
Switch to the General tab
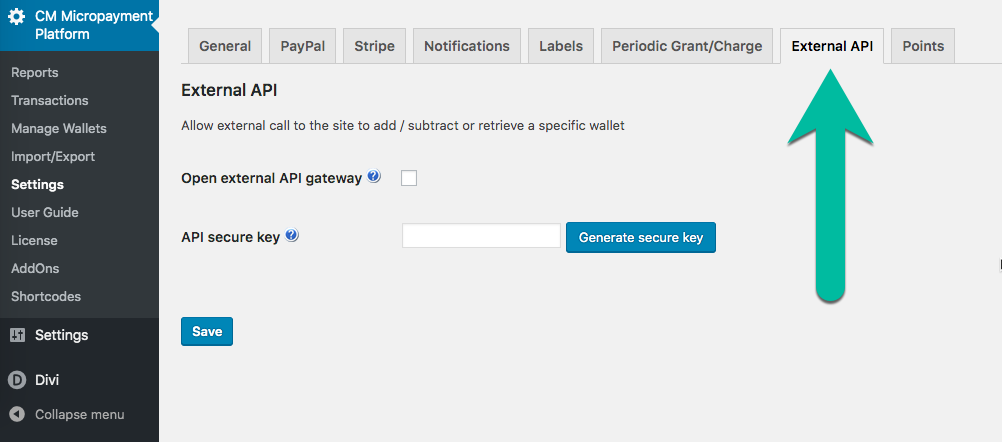point(225,46)
